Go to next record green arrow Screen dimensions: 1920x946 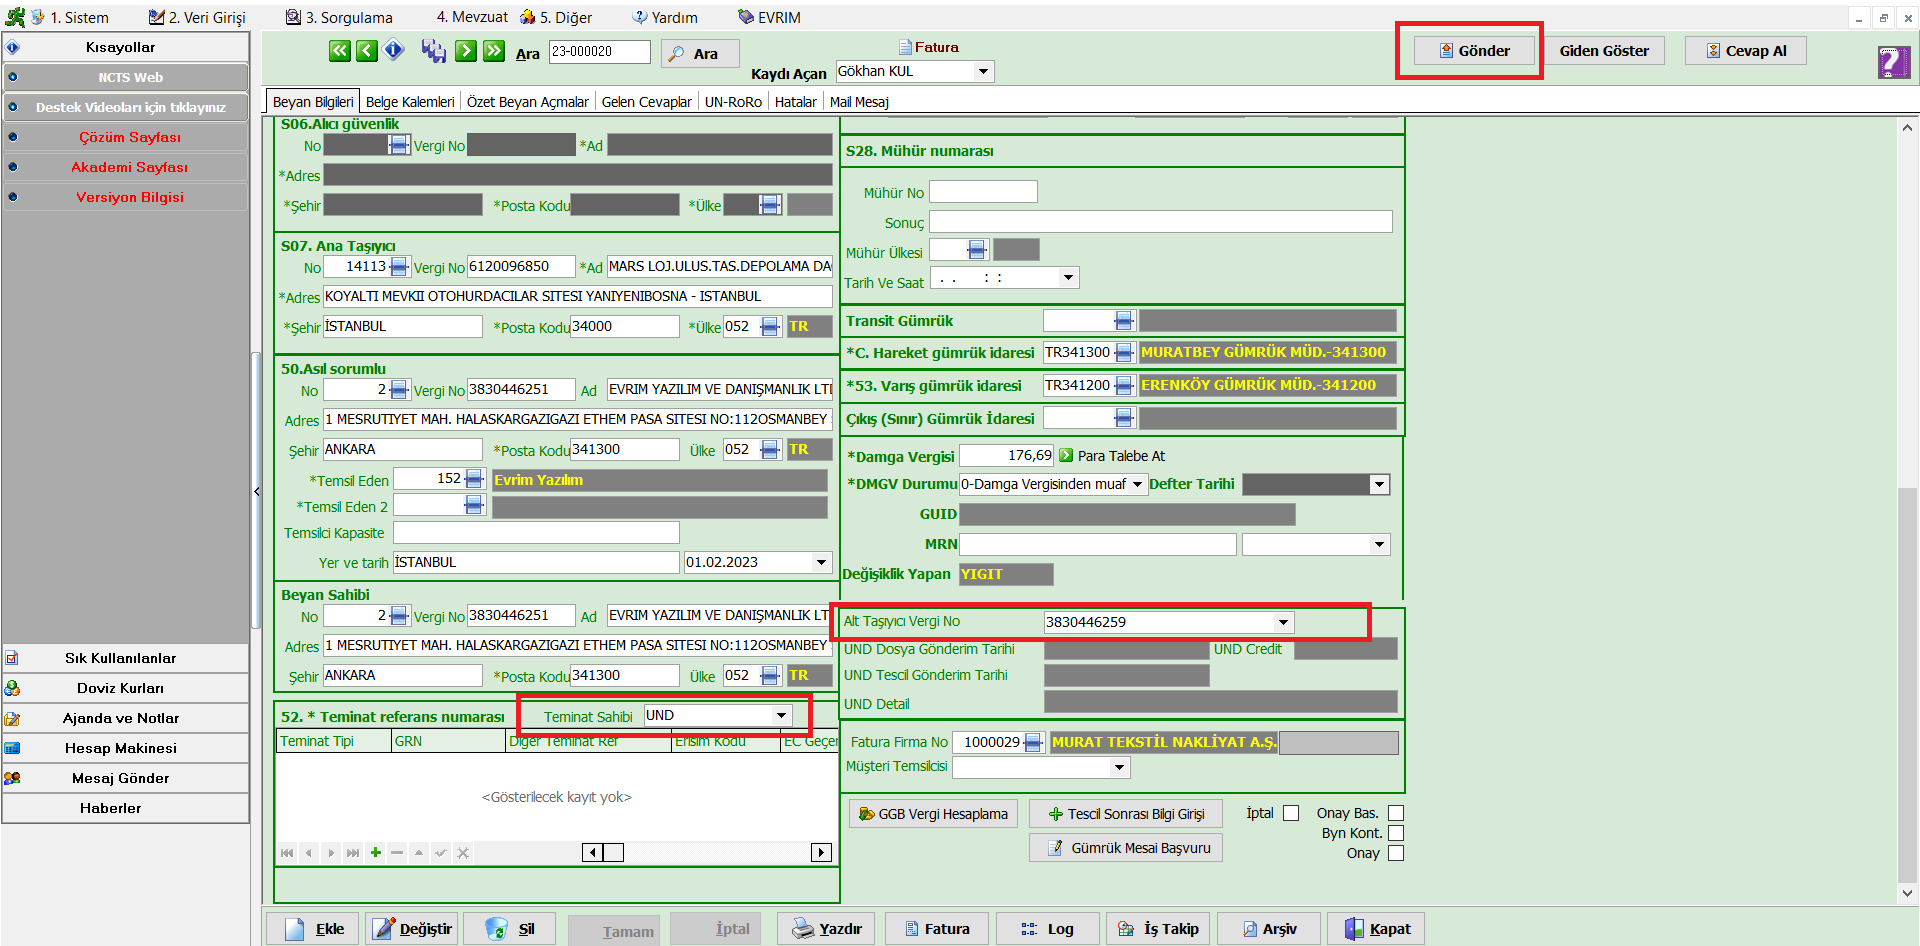(x=466, y=51)
